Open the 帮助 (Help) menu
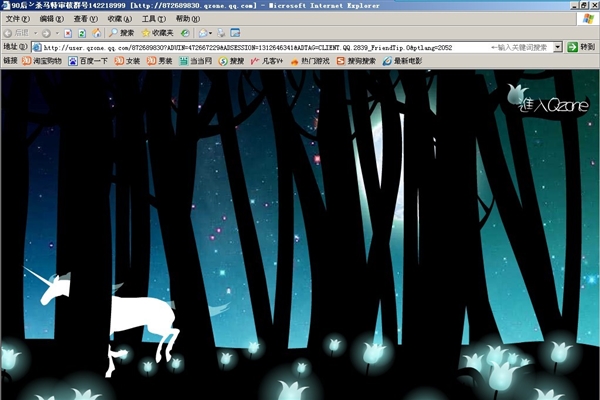 coord(188,19)
